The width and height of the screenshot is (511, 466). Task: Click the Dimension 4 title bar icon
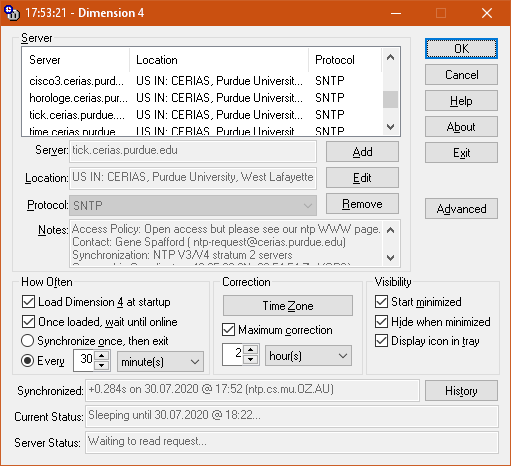point(11,13)
